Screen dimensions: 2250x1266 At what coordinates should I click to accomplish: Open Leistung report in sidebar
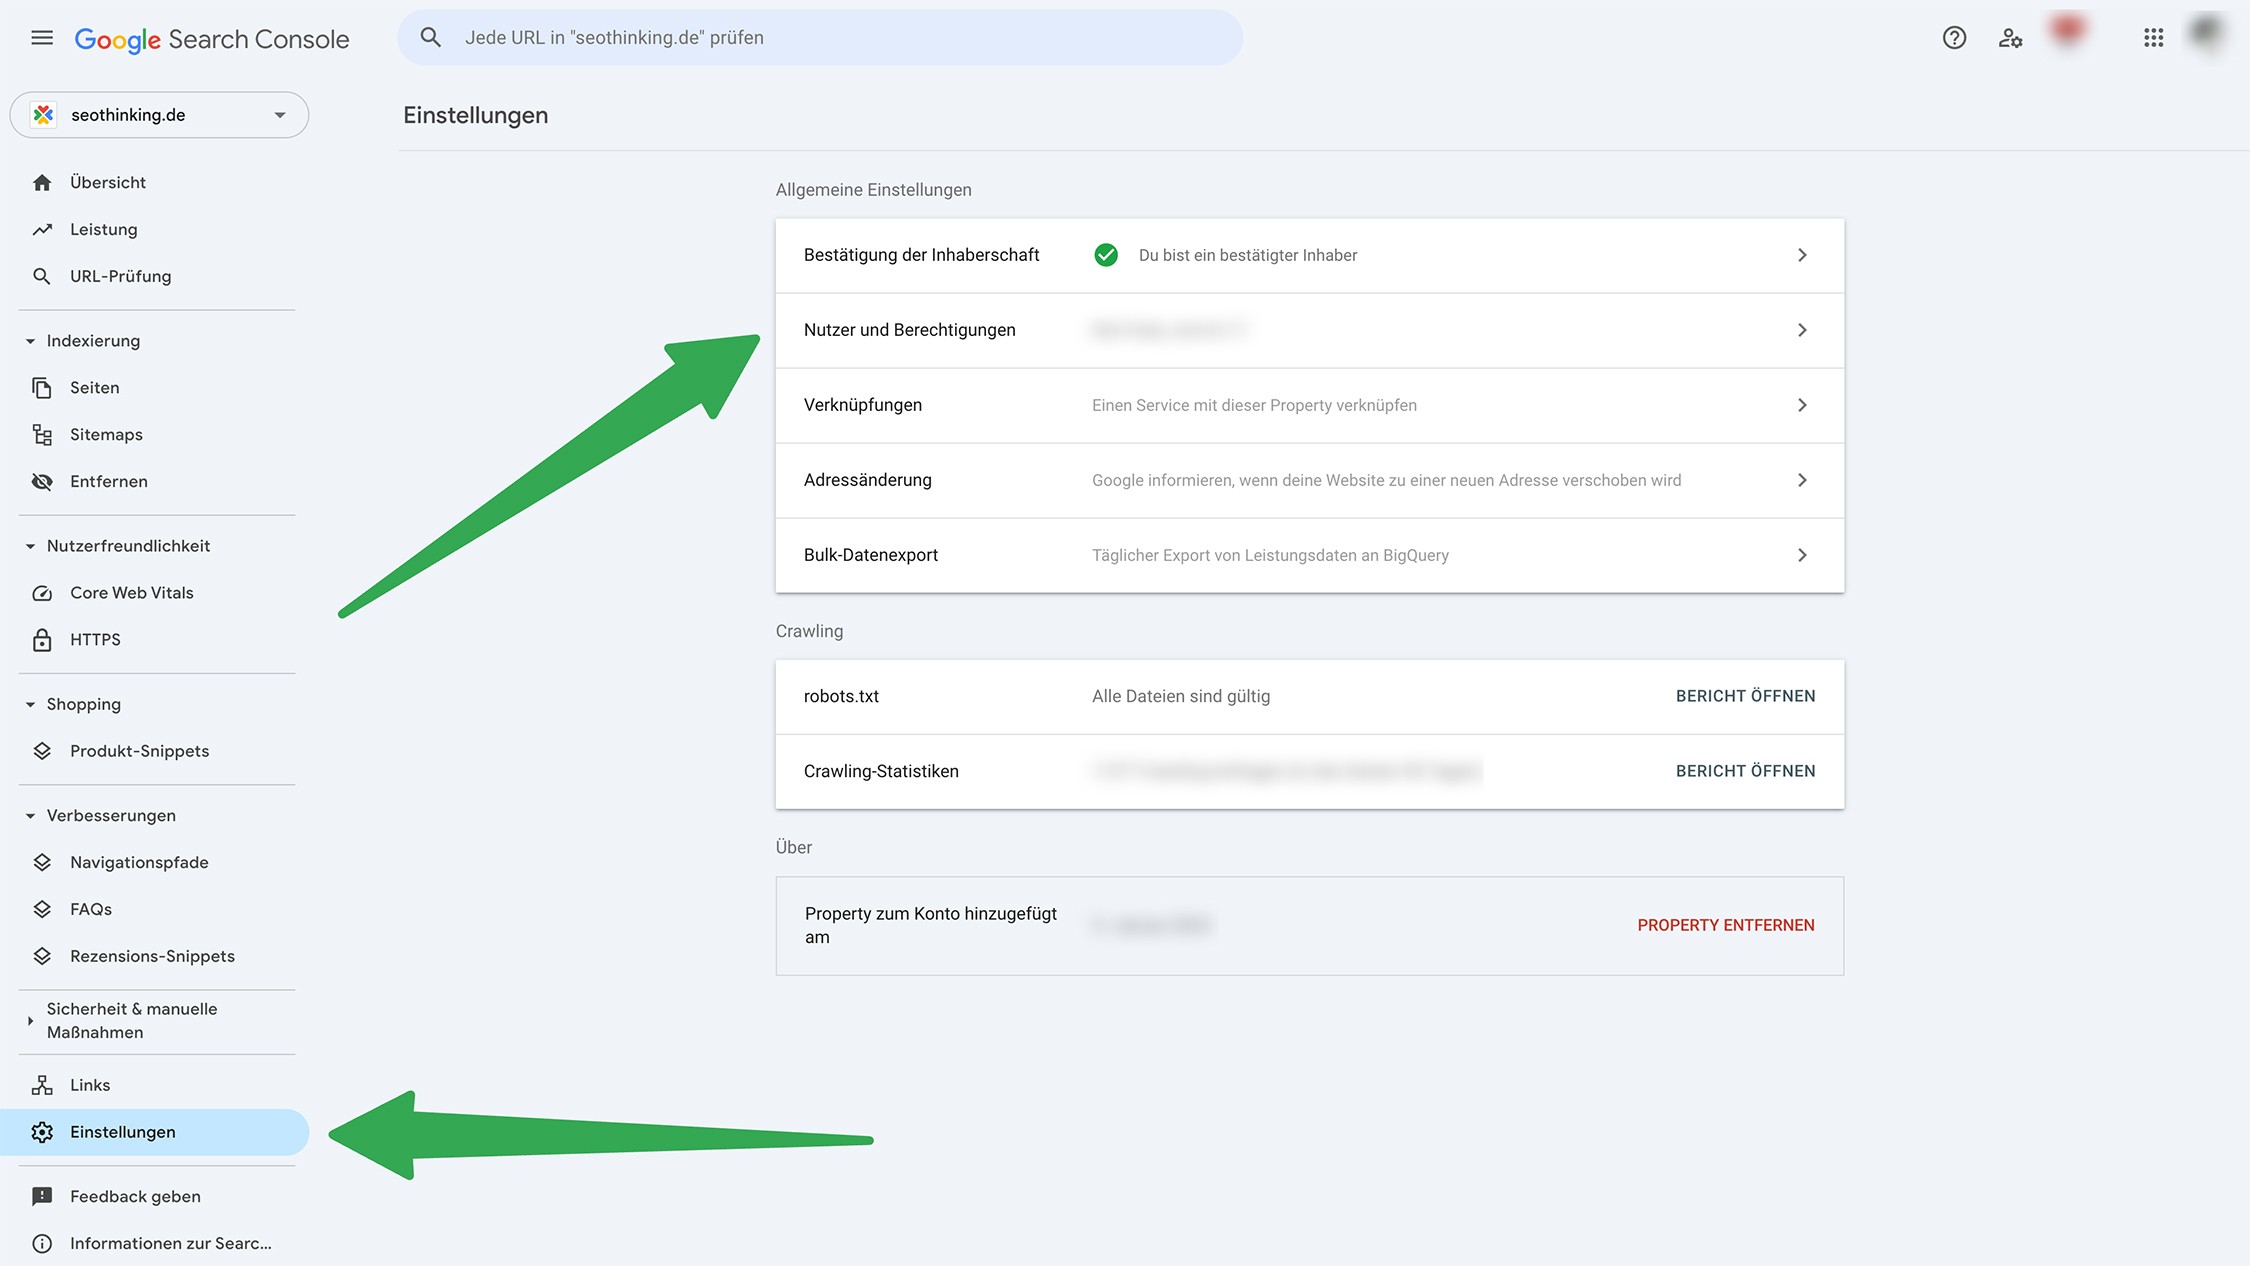coord(104,230)
